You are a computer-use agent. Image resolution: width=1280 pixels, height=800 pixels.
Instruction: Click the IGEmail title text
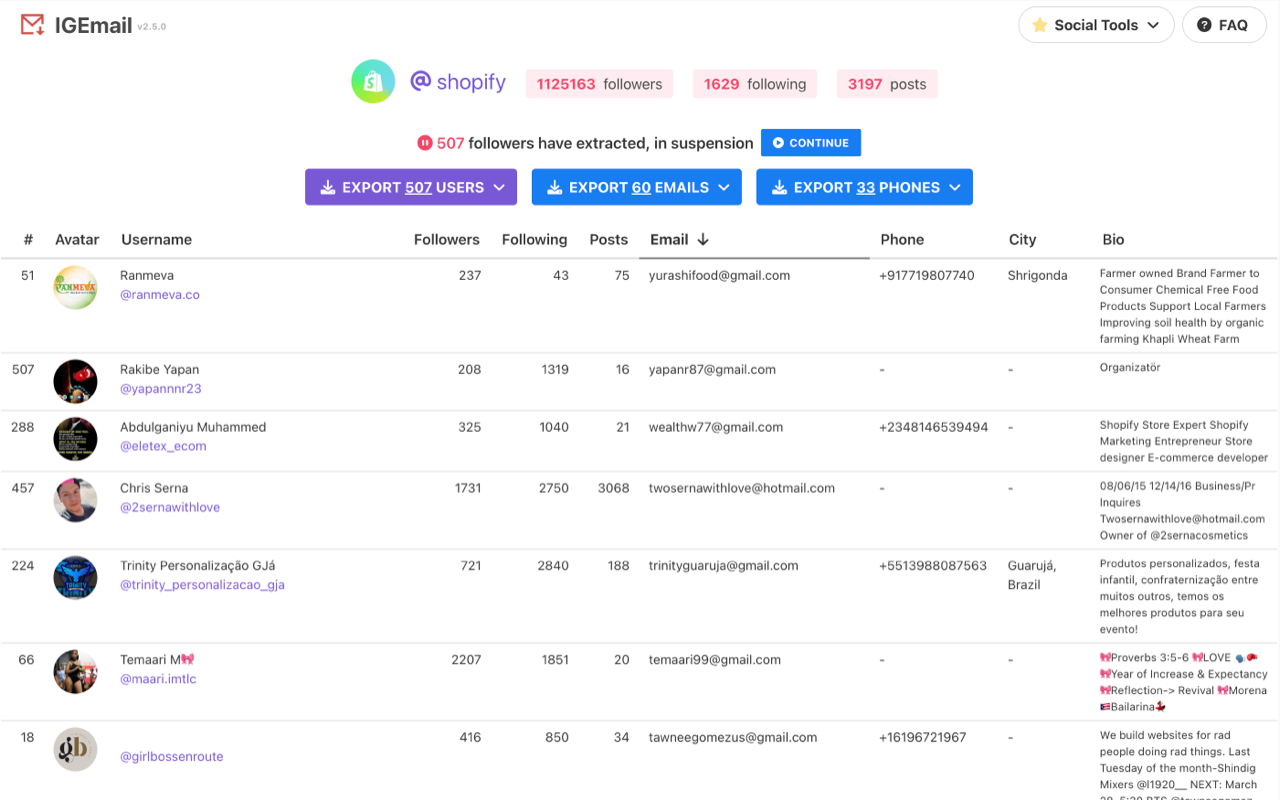(93, 25)
